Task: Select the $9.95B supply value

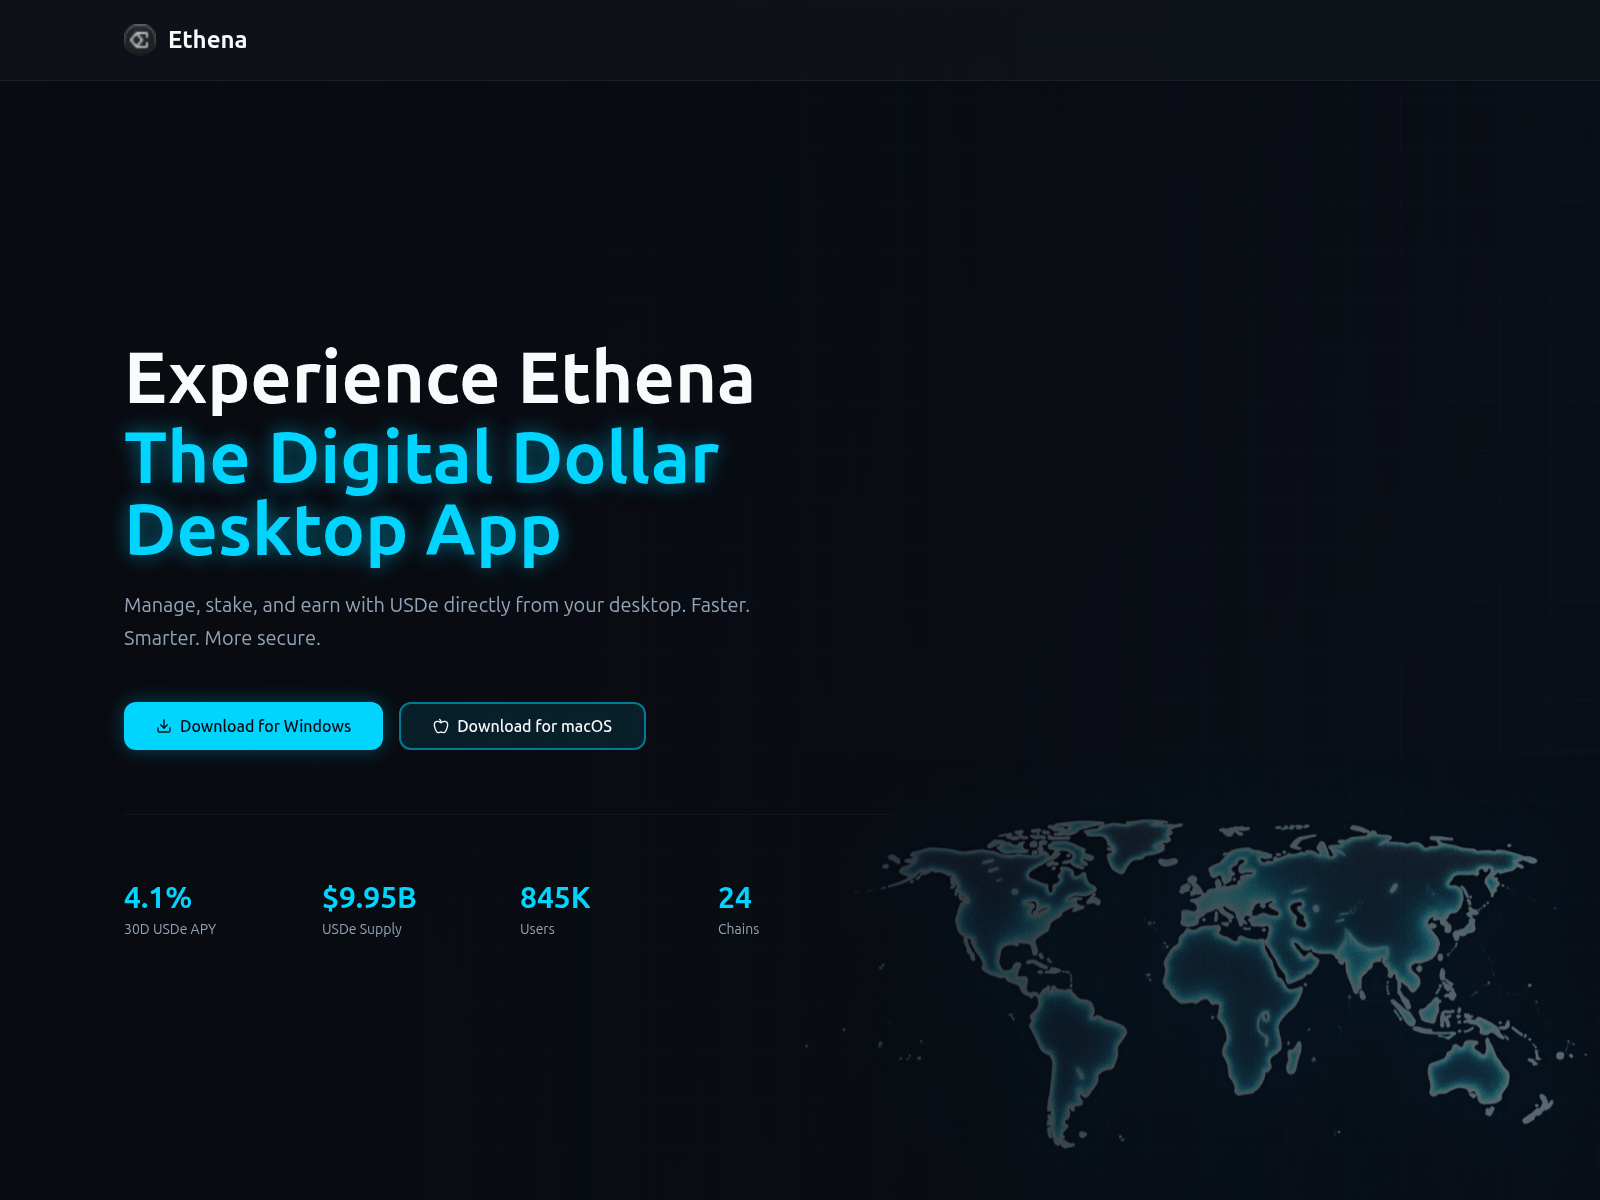Action: pyautogui.click(x=369, y=898)
